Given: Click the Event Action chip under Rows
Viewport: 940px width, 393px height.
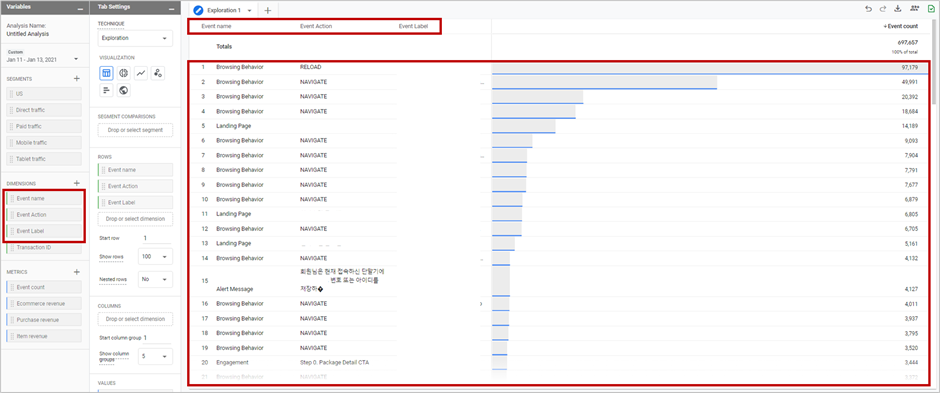Looking at the screenshot, I should (x=135, y=186).
